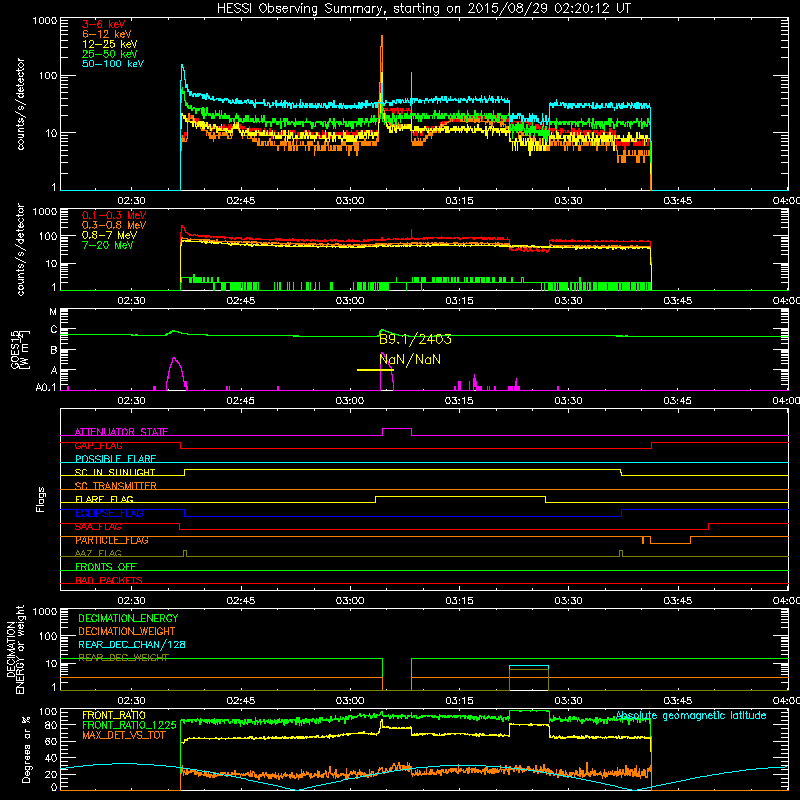Select the GAP_FLAG label
The width and height of the screenshot is (800, 800).
pos(98,445)
